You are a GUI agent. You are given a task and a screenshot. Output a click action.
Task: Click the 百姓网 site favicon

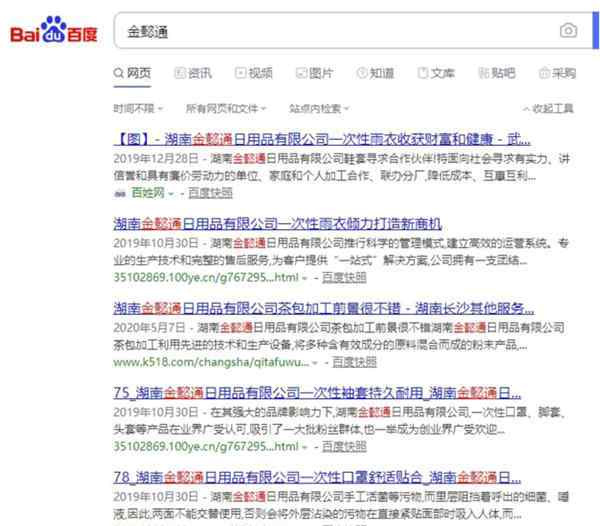pyautogui.click(x=120, y=194)
